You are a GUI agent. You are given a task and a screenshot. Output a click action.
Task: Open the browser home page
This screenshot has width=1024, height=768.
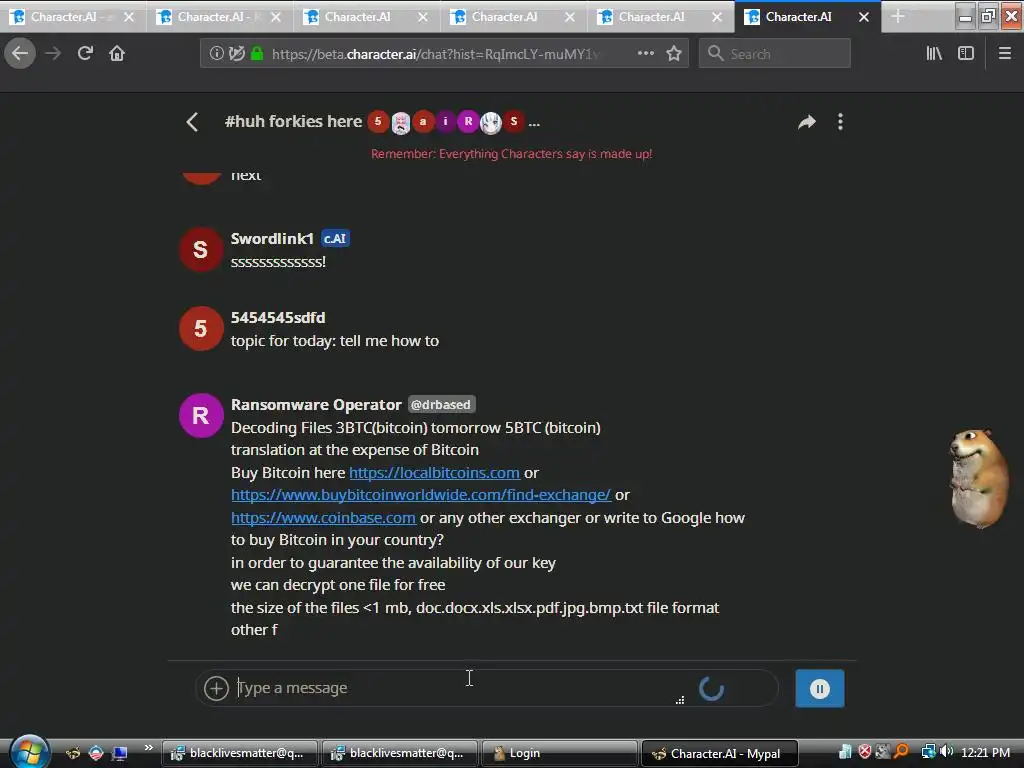(117, 54)
